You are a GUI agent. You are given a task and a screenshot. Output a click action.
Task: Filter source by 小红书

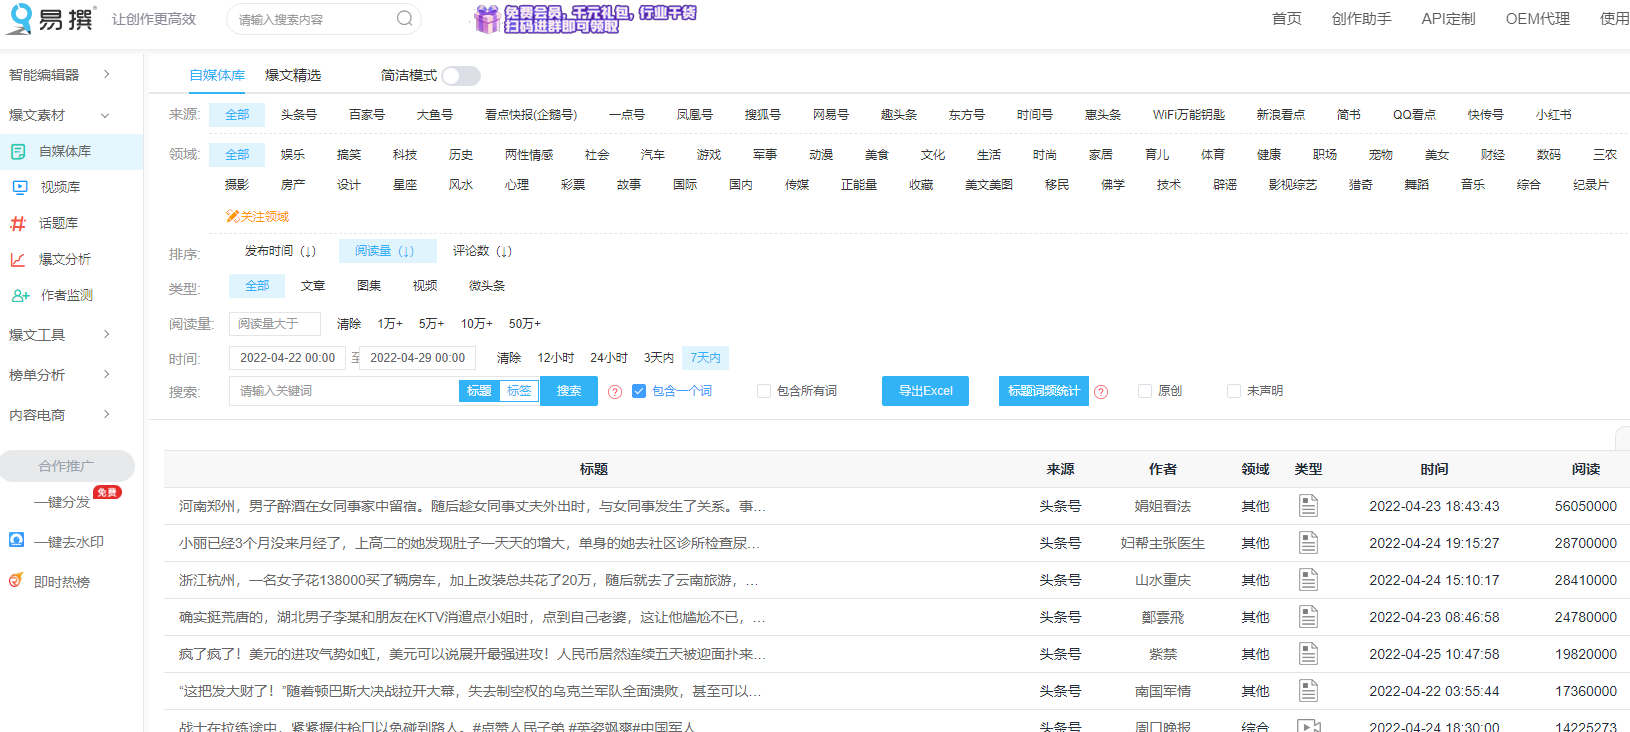coord(1554,115)
